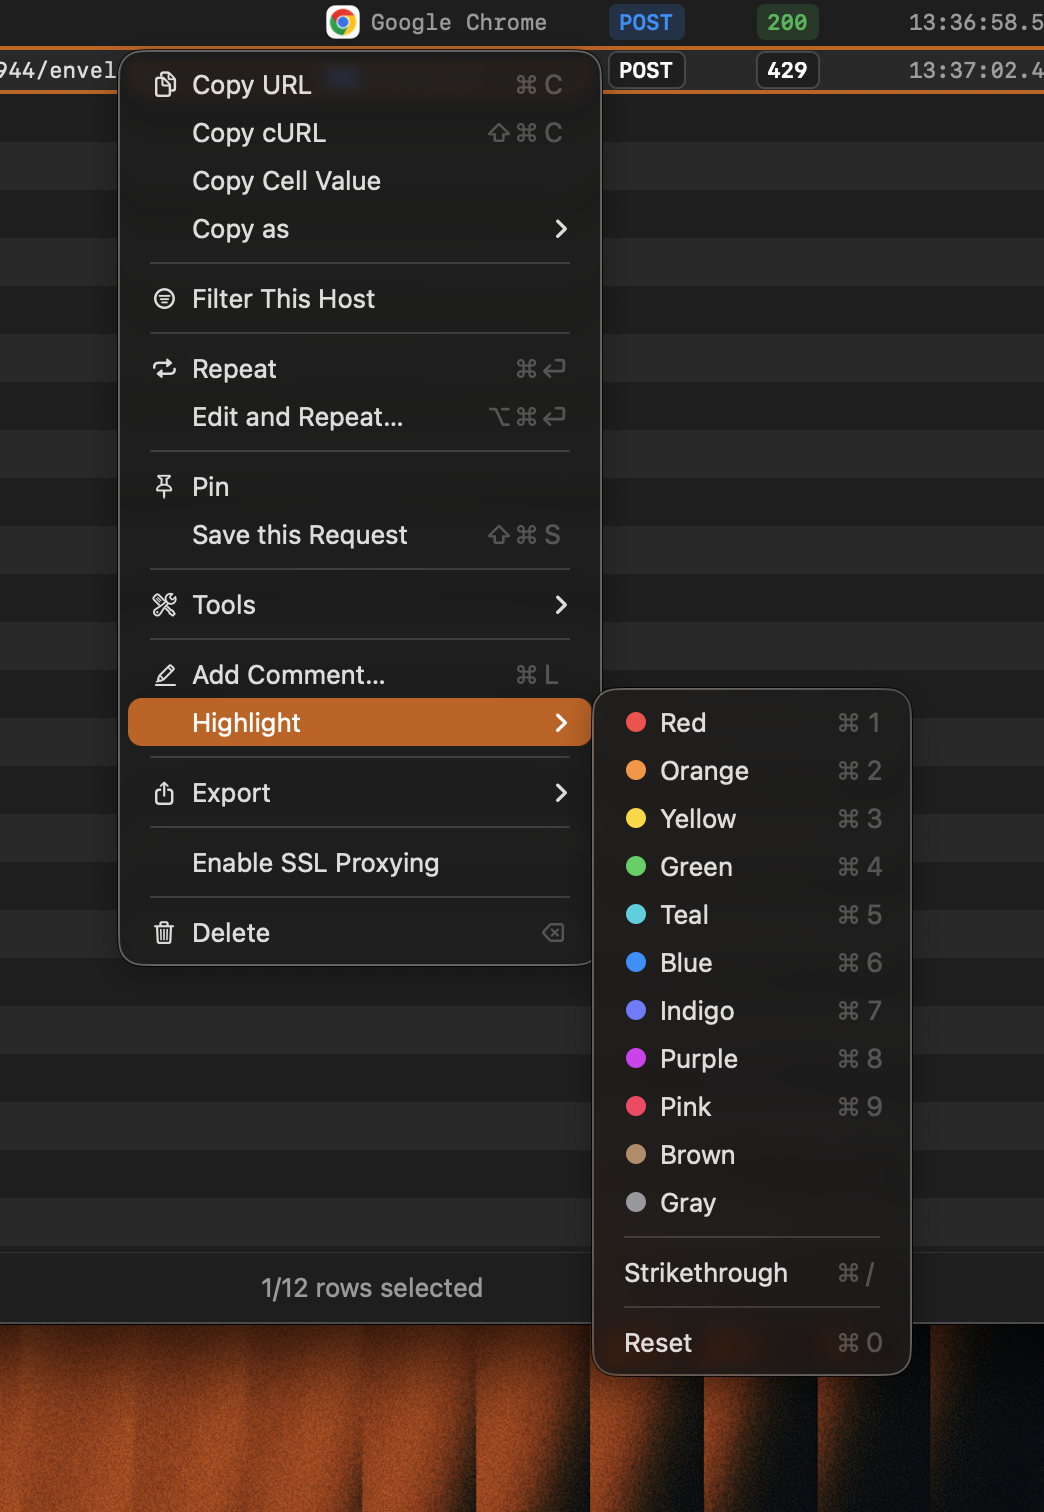Pick the Brown highlight color dot
1044x1512 pixels.
click(636, 1154)
